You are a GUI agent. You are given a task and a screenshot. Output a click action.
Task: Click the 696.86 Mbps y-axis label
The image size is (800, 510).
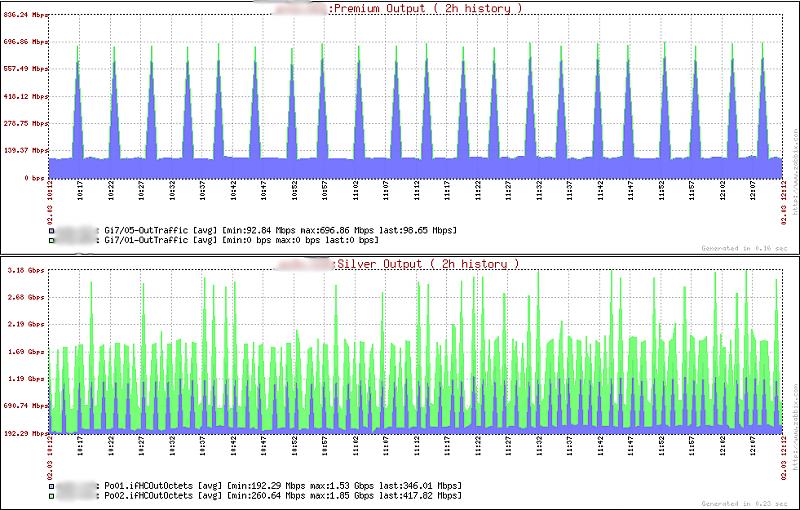[25, 43]
